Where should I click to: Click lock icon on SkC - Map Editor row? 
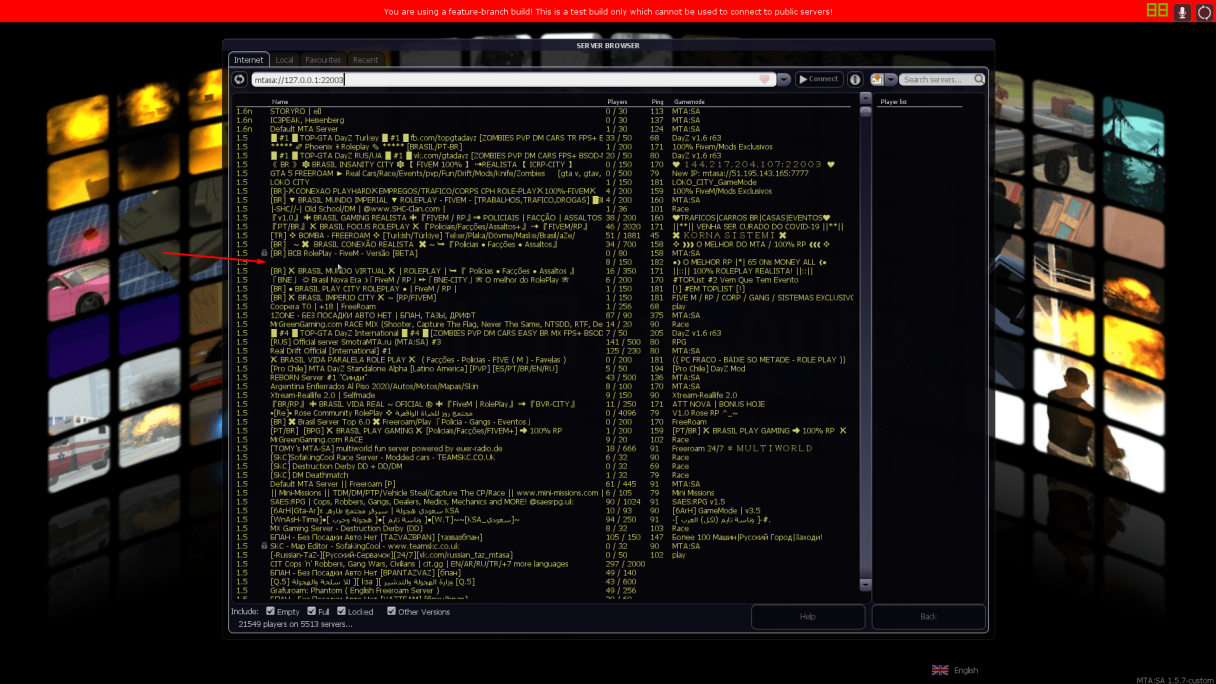pyautogui.click(x=264, y=546)
